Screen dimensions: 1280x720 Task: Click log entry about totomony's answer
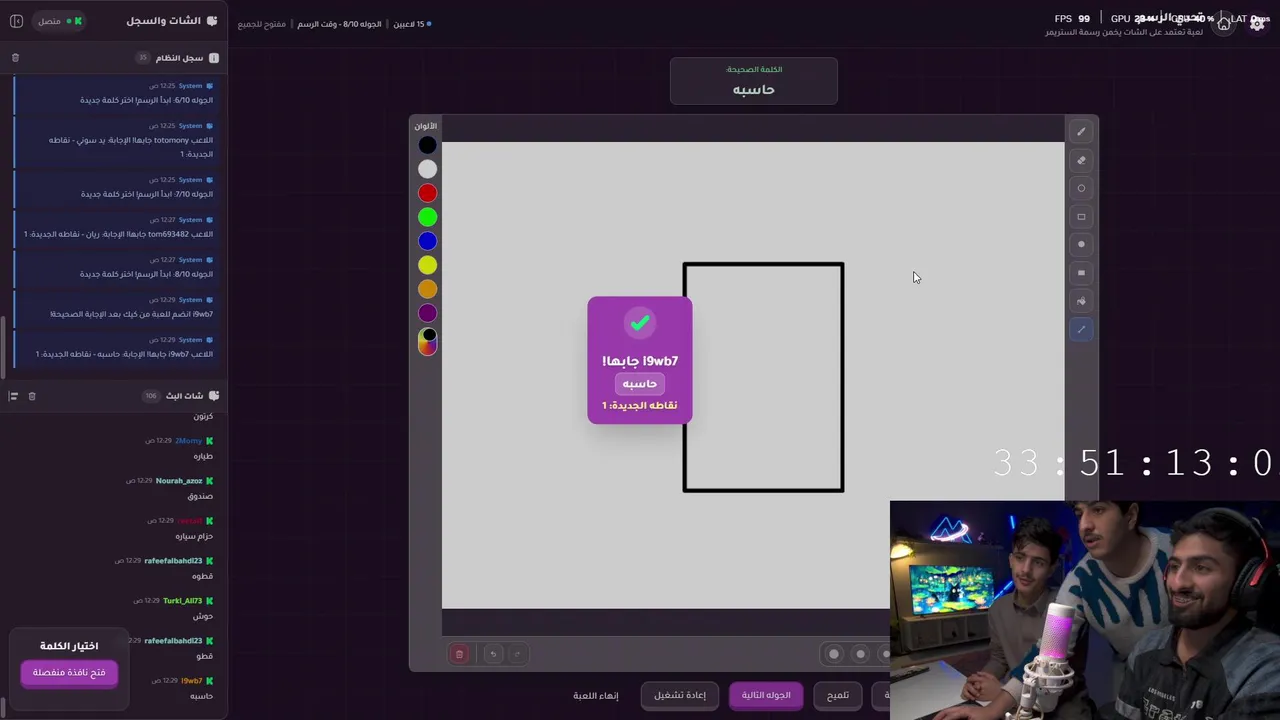115,140
